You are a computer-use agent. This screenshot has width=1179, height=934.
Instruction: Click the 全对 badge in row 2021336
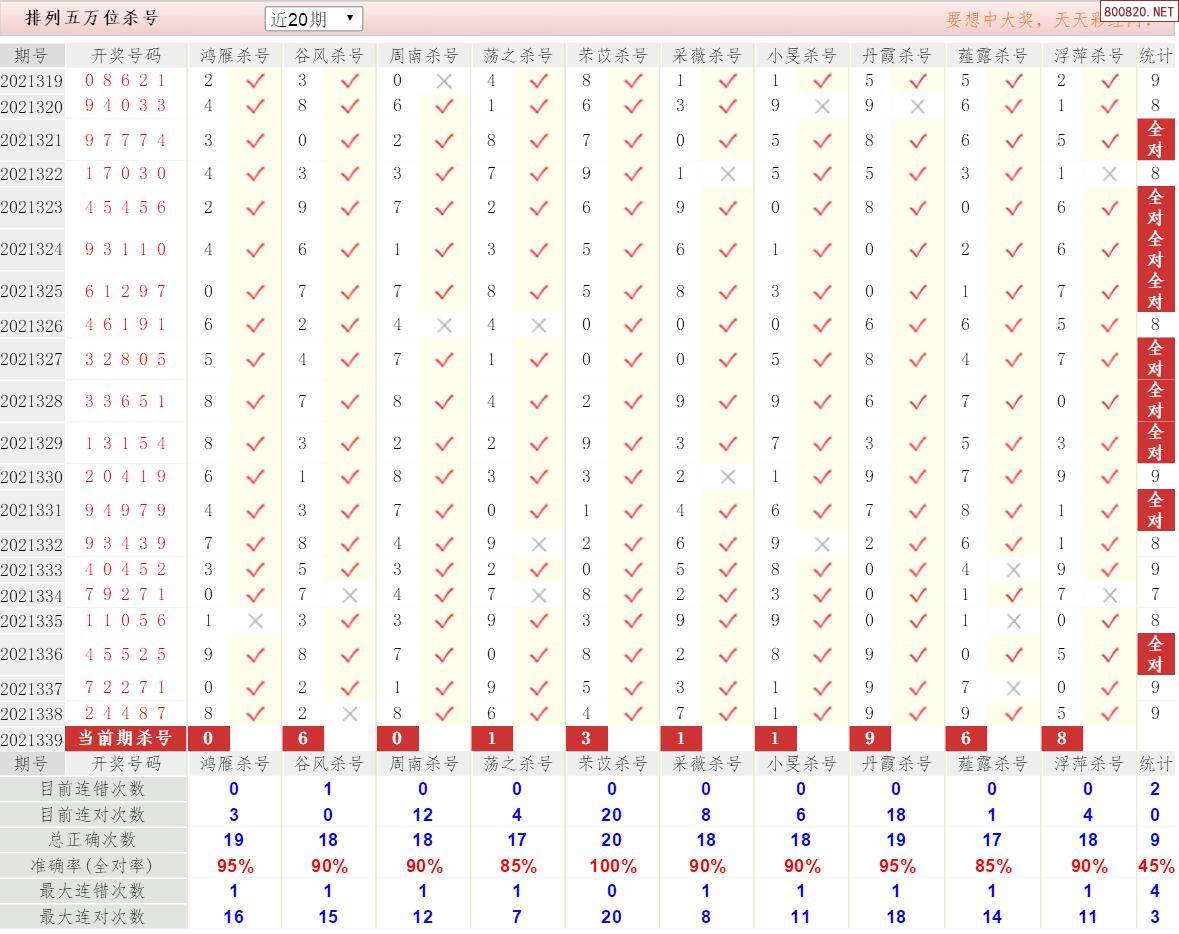[1156, 654]
